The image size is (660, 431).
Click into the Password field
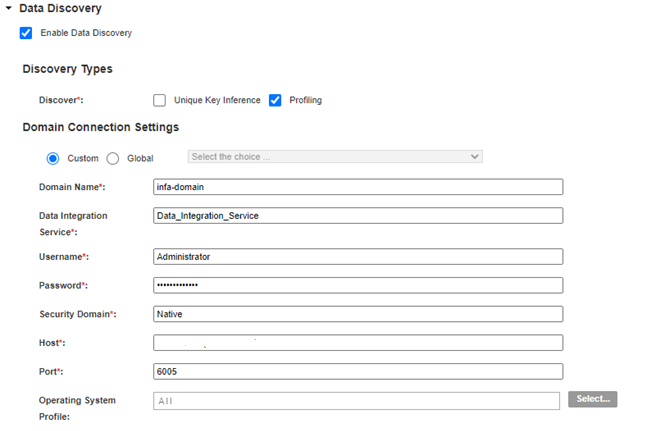coord(358,285)
